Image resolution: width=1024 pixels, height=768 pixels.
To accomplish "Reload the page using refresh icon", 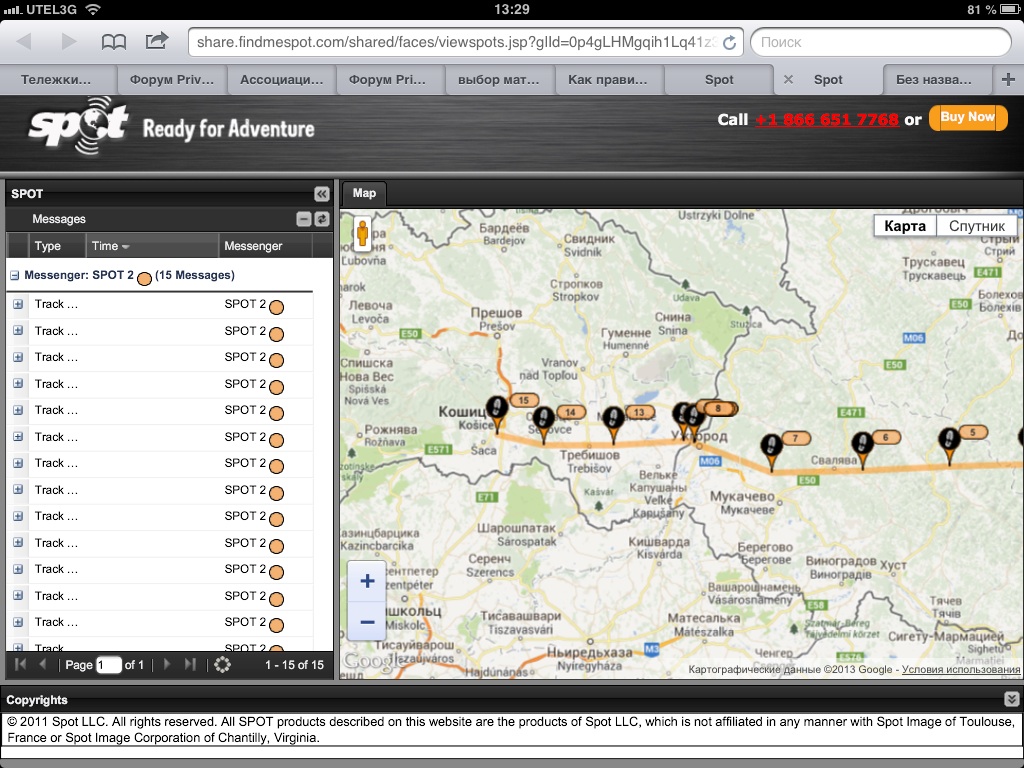I will 730,42.
